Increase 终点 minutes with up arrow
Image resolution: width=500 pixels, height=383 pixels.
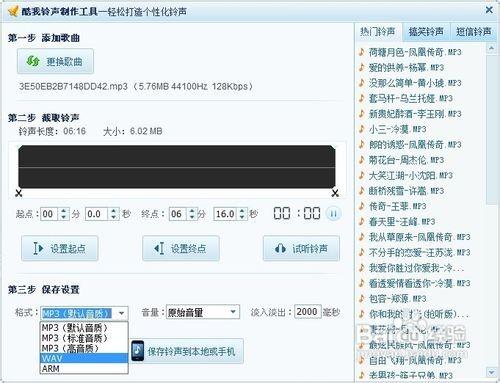coord(192,210)
